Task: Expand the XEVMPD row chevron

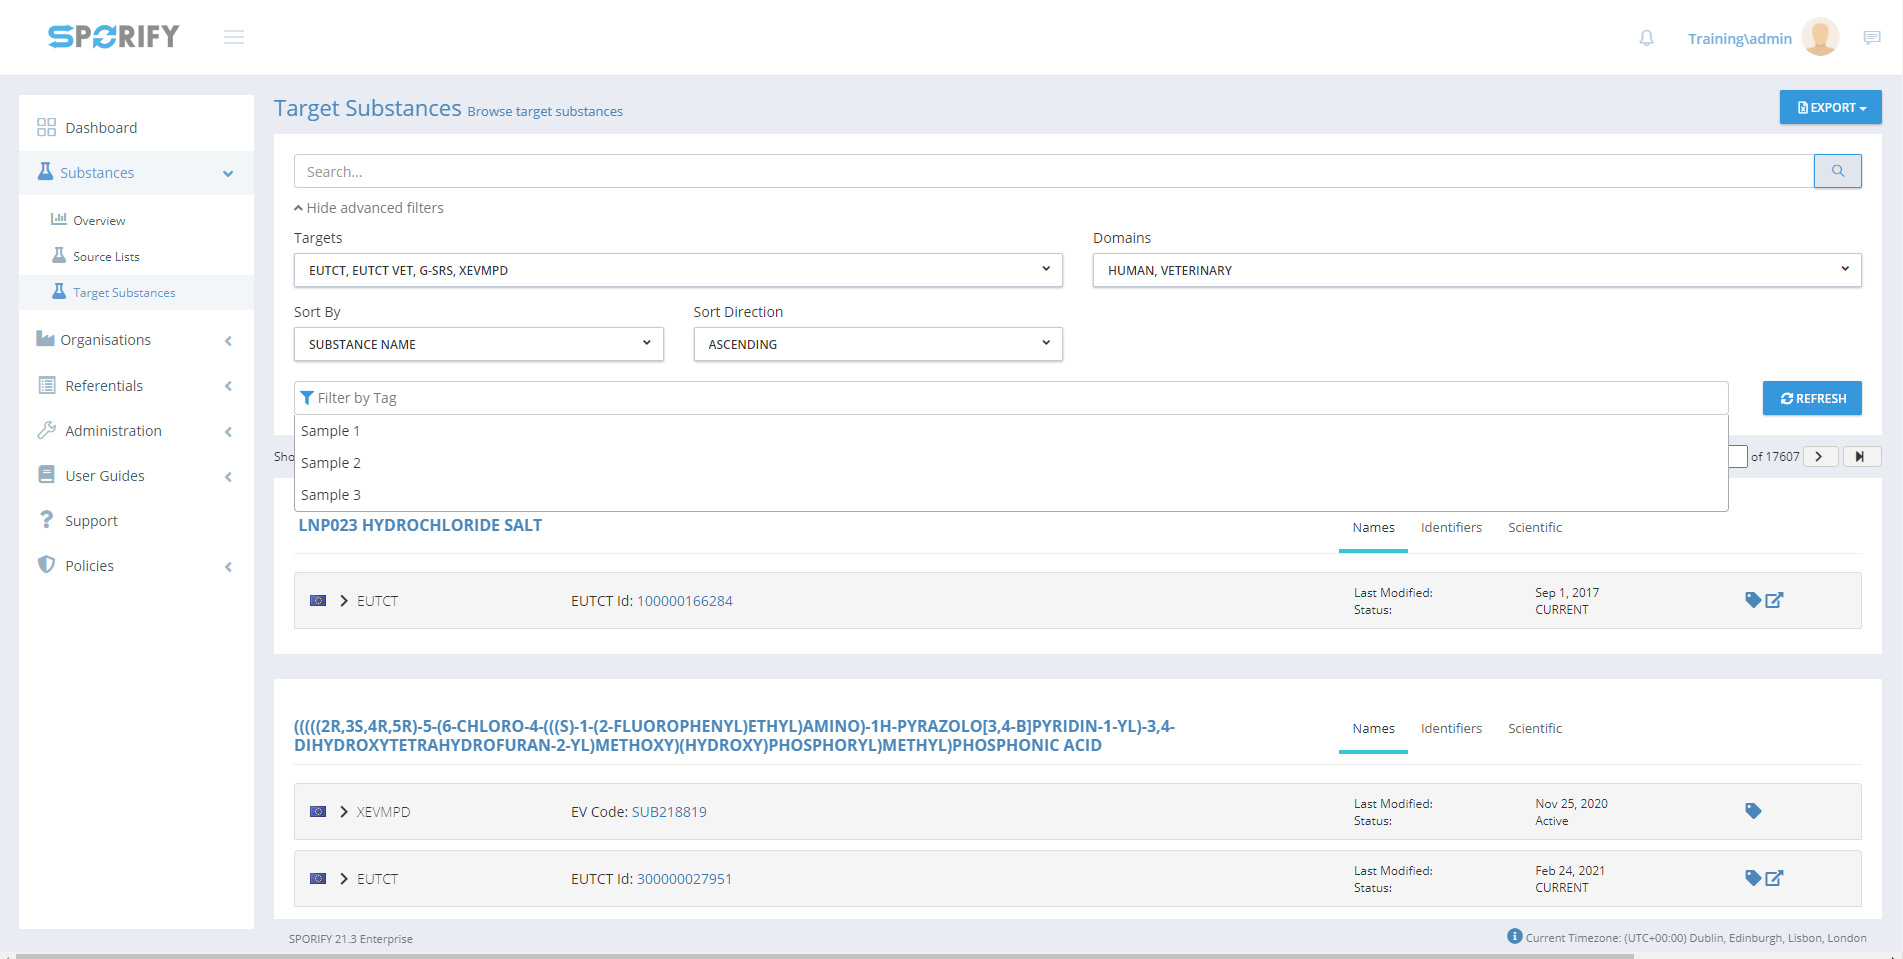Action: [344, 812]
